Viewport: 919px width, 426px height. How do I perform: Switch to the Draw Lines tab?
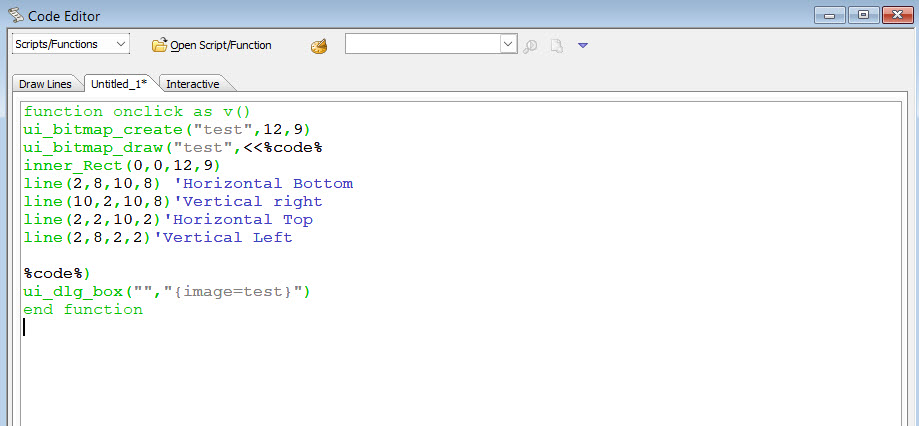point(45,84)
